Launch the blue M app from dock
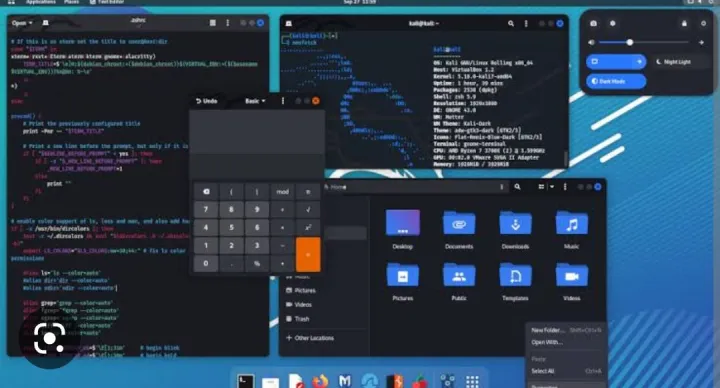Image resolution: width=720 pixels, height=388 pixels. (x=345, y=381)
